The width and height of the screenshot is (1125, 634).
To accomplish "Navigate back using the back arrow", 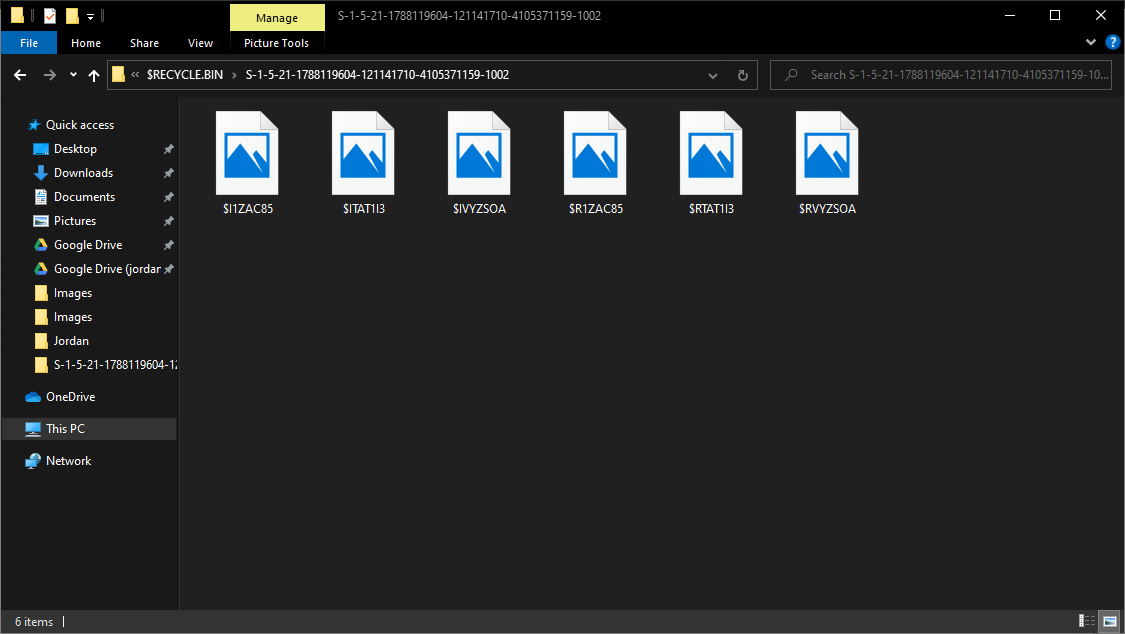I will coord(20,74).
